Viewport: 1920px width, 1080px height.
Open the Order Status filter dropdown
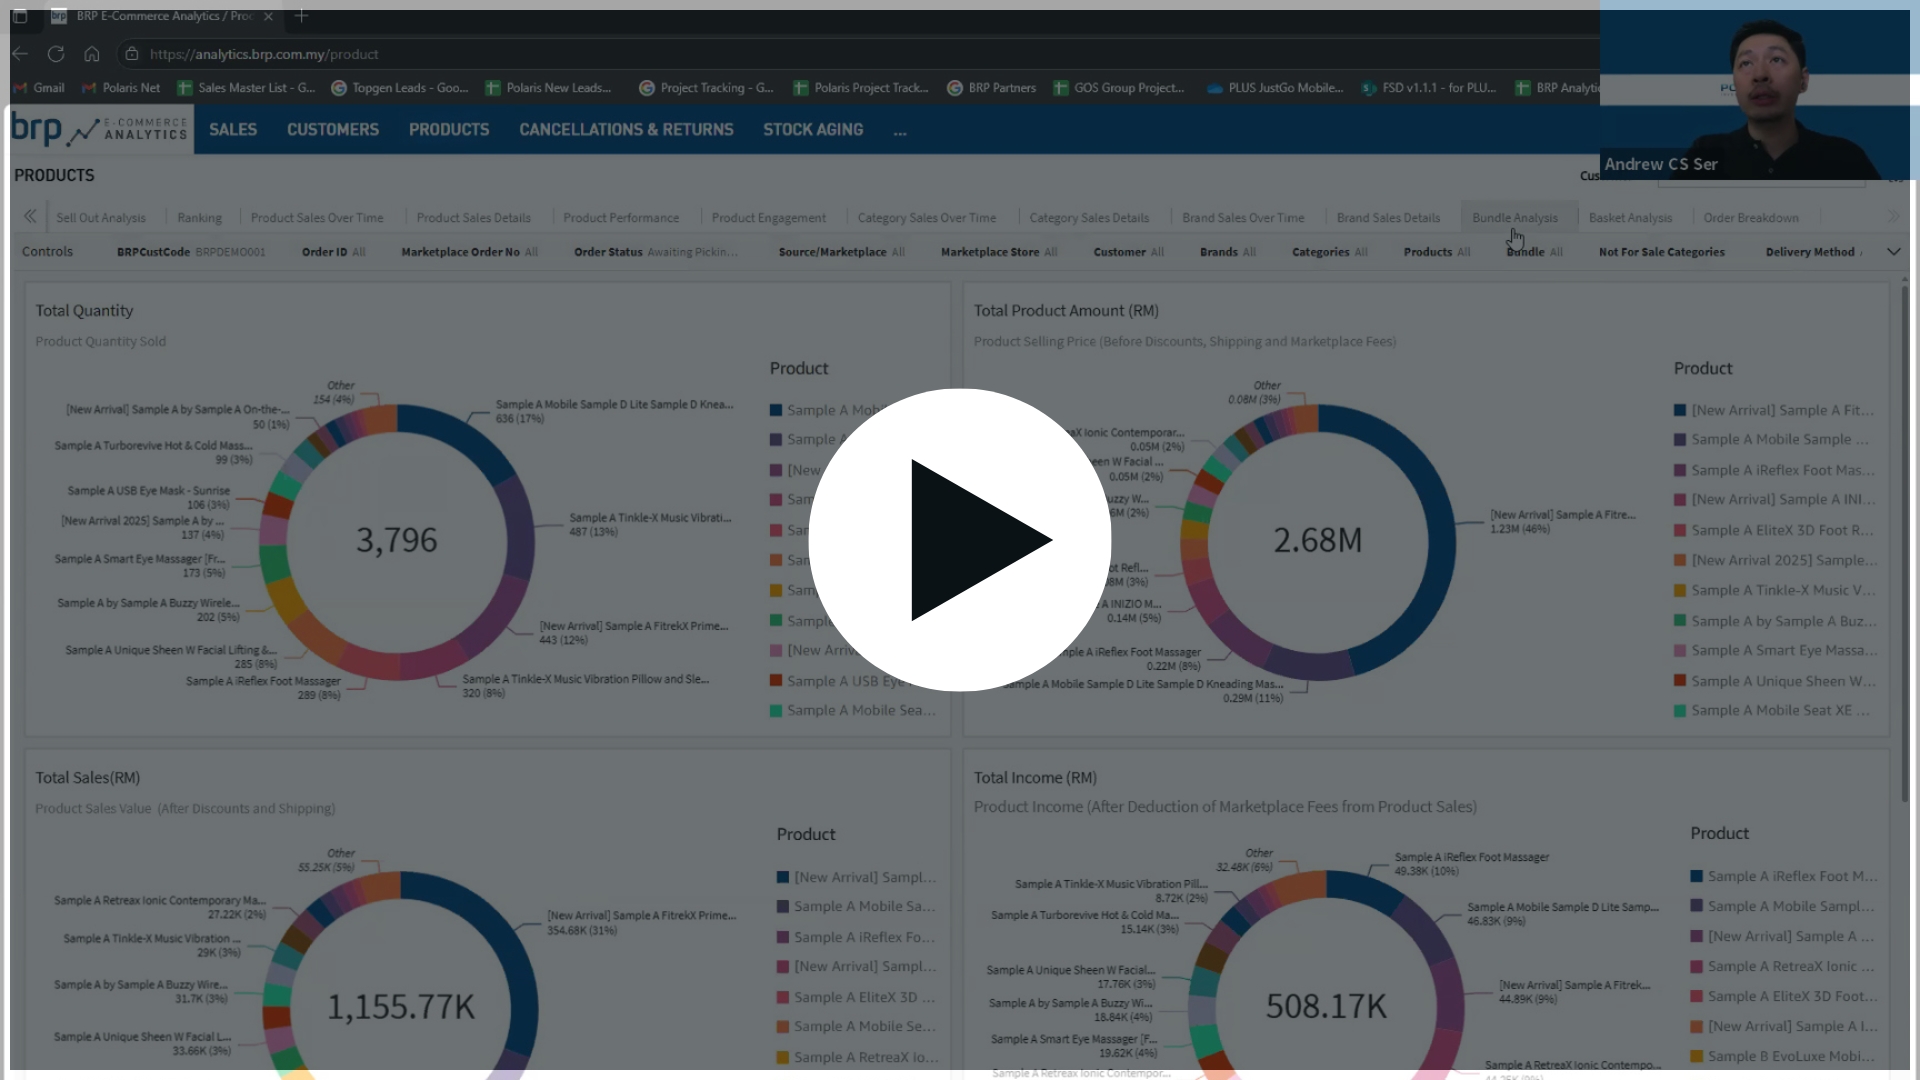[655, 252]
